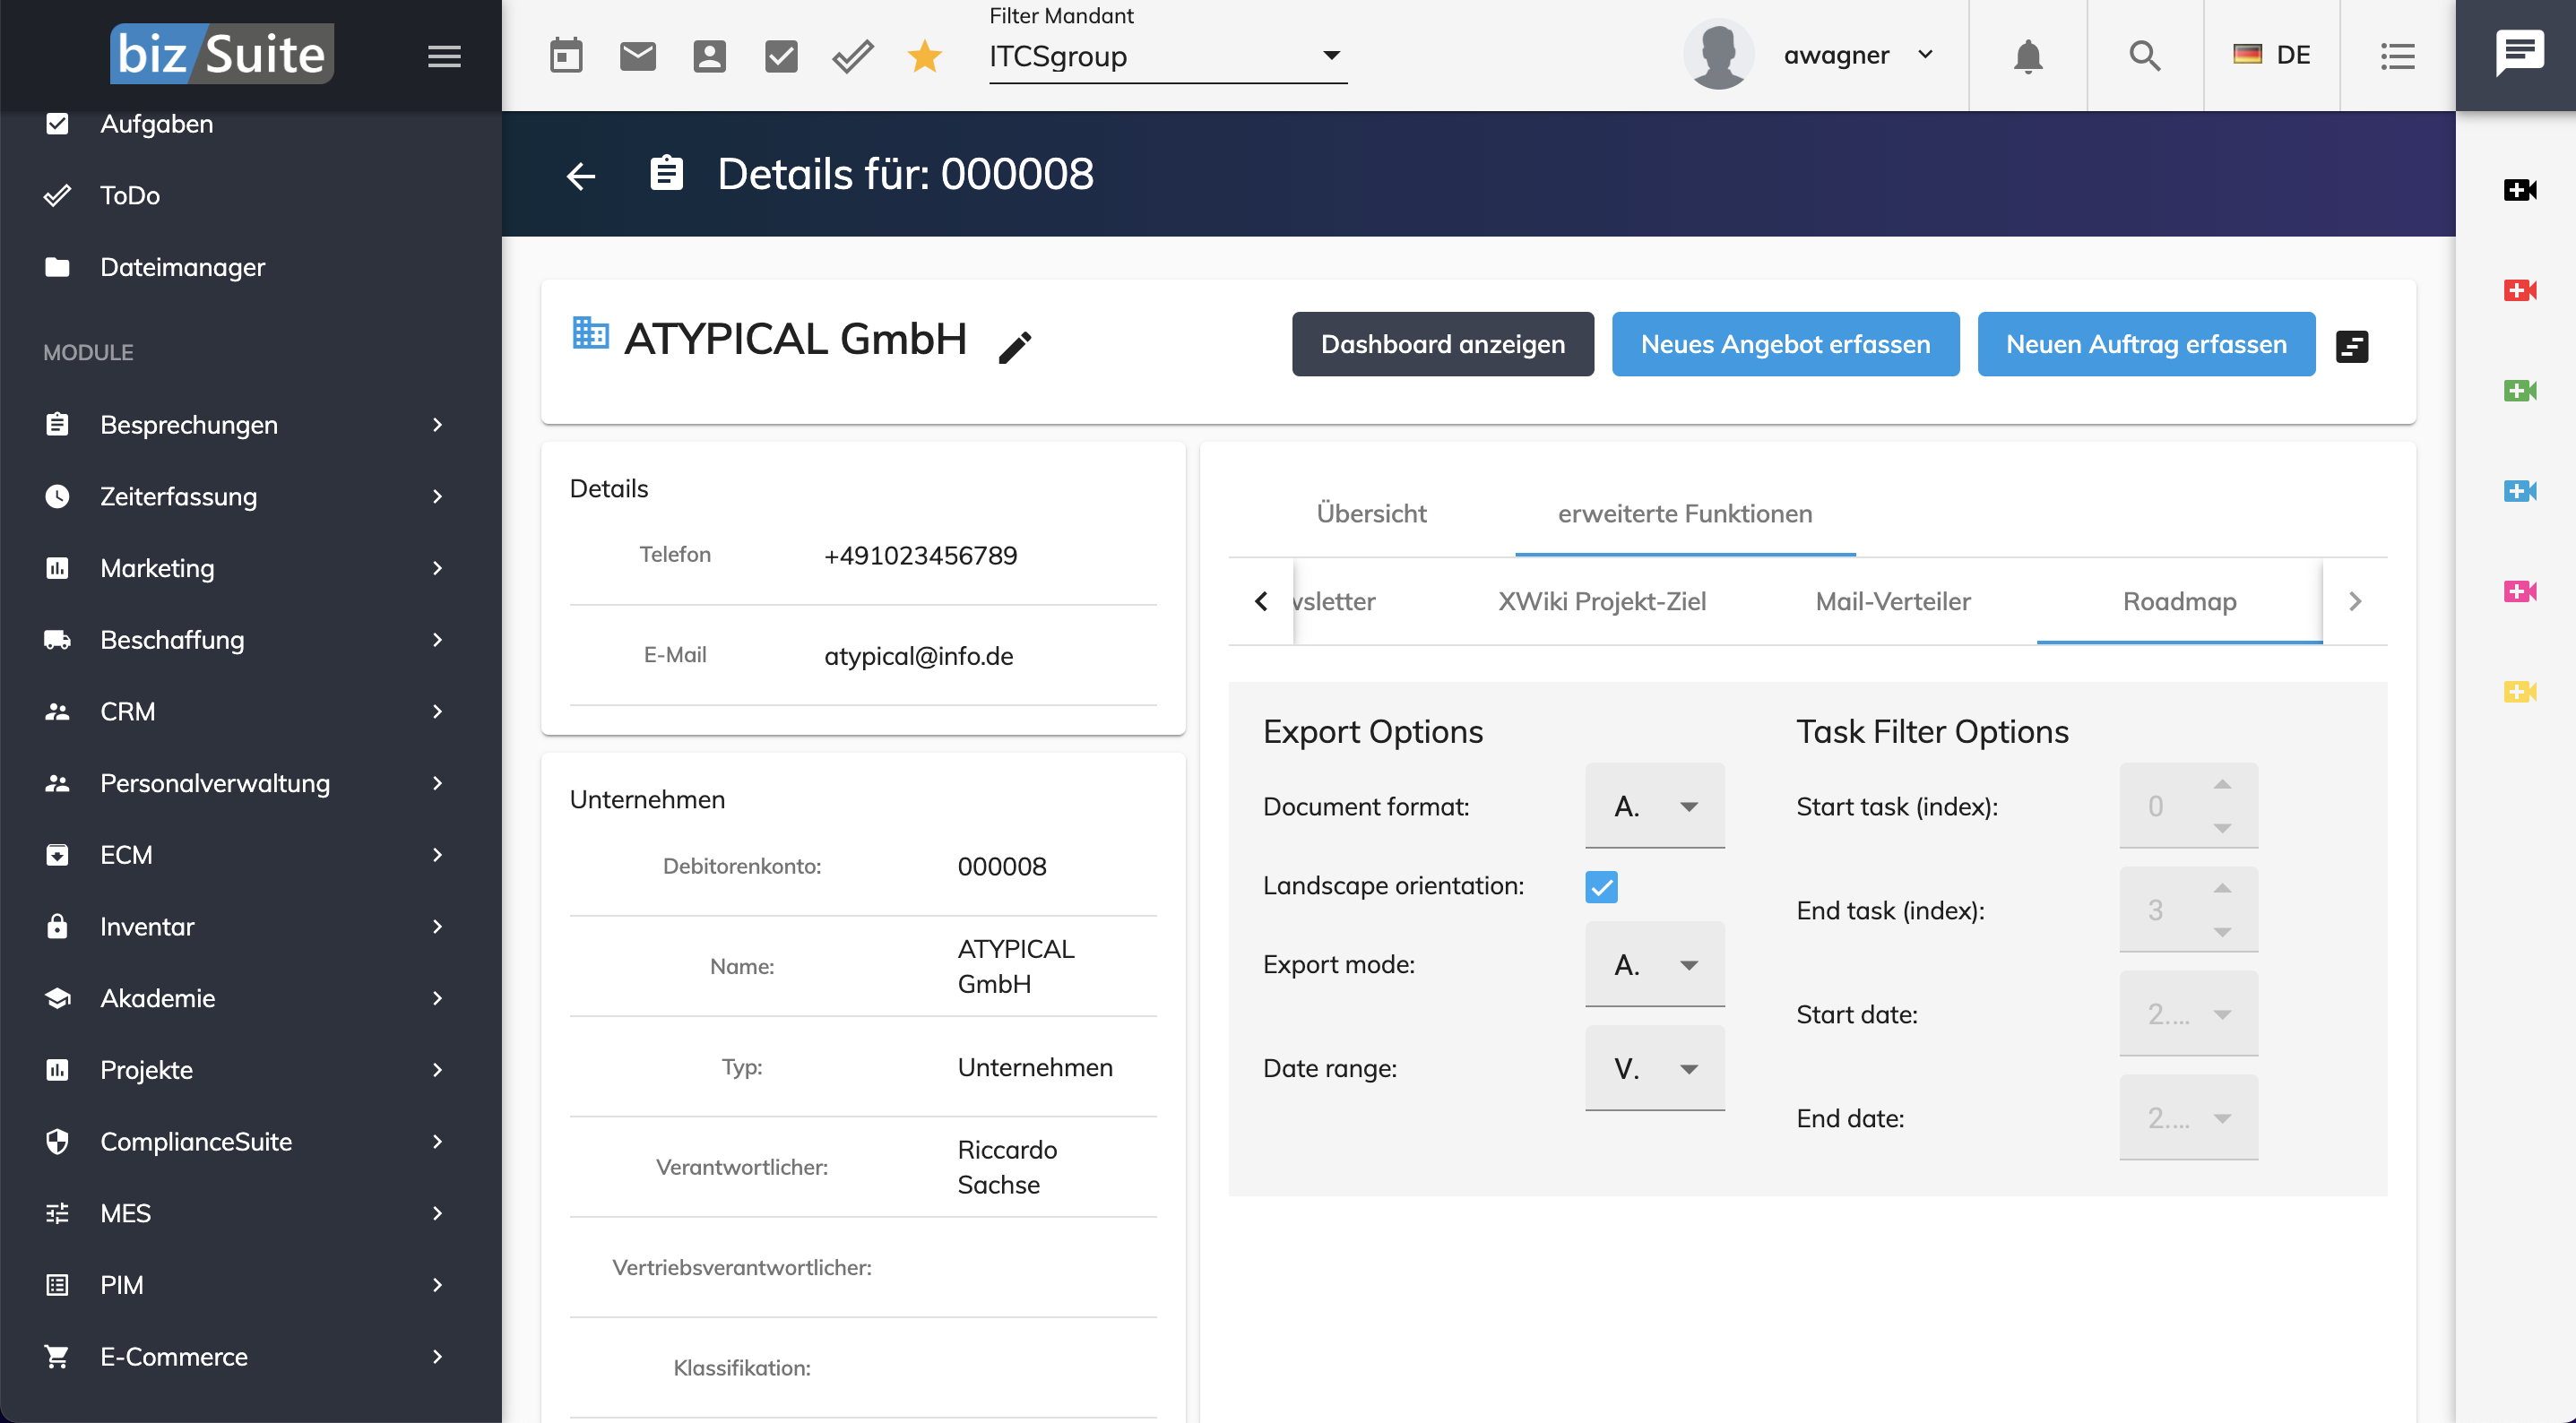This screenshot has height=1423, width=2576.
Task: Uncheck Landscape orientation checkbox
Action: tap(1601, 887)
